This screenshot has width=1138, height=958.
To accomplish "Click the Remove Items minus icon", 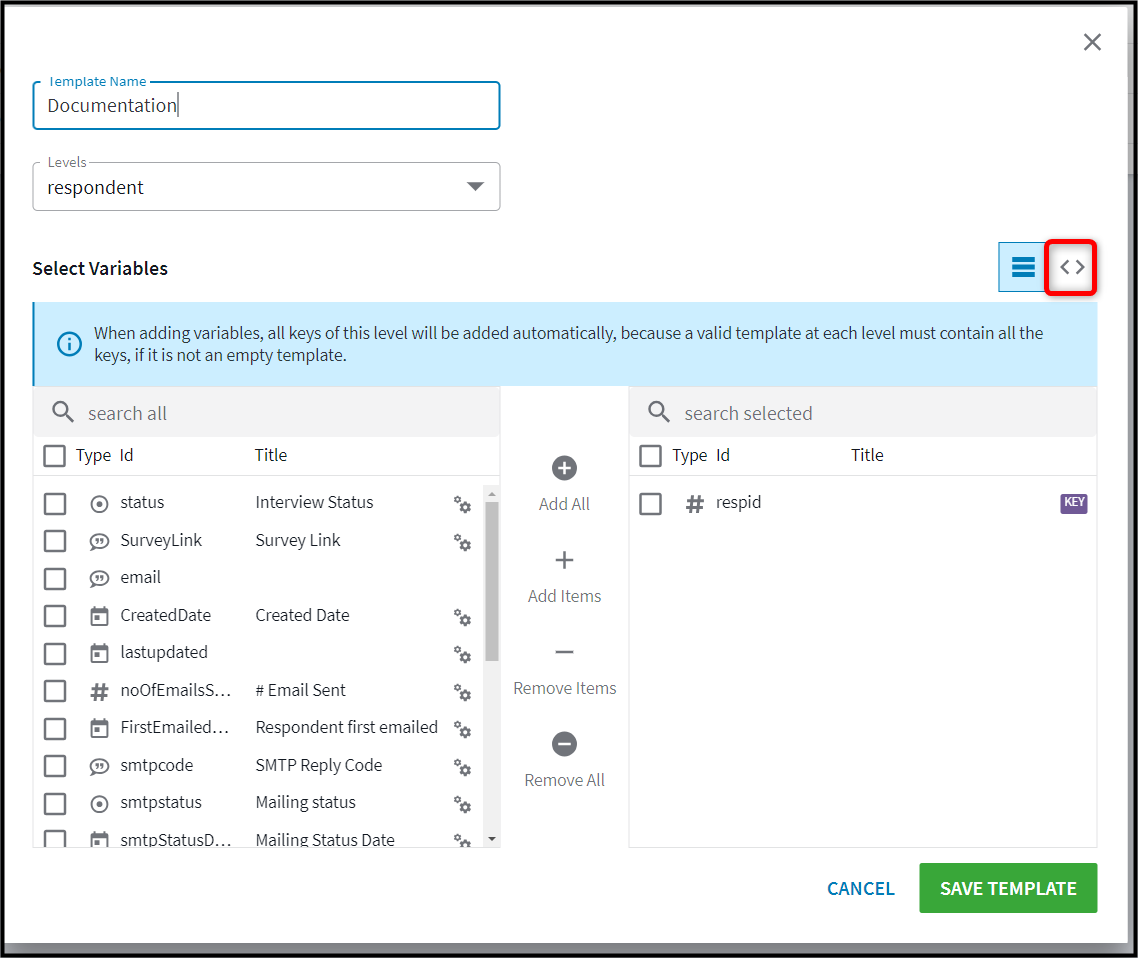I will tap(564, 652).
